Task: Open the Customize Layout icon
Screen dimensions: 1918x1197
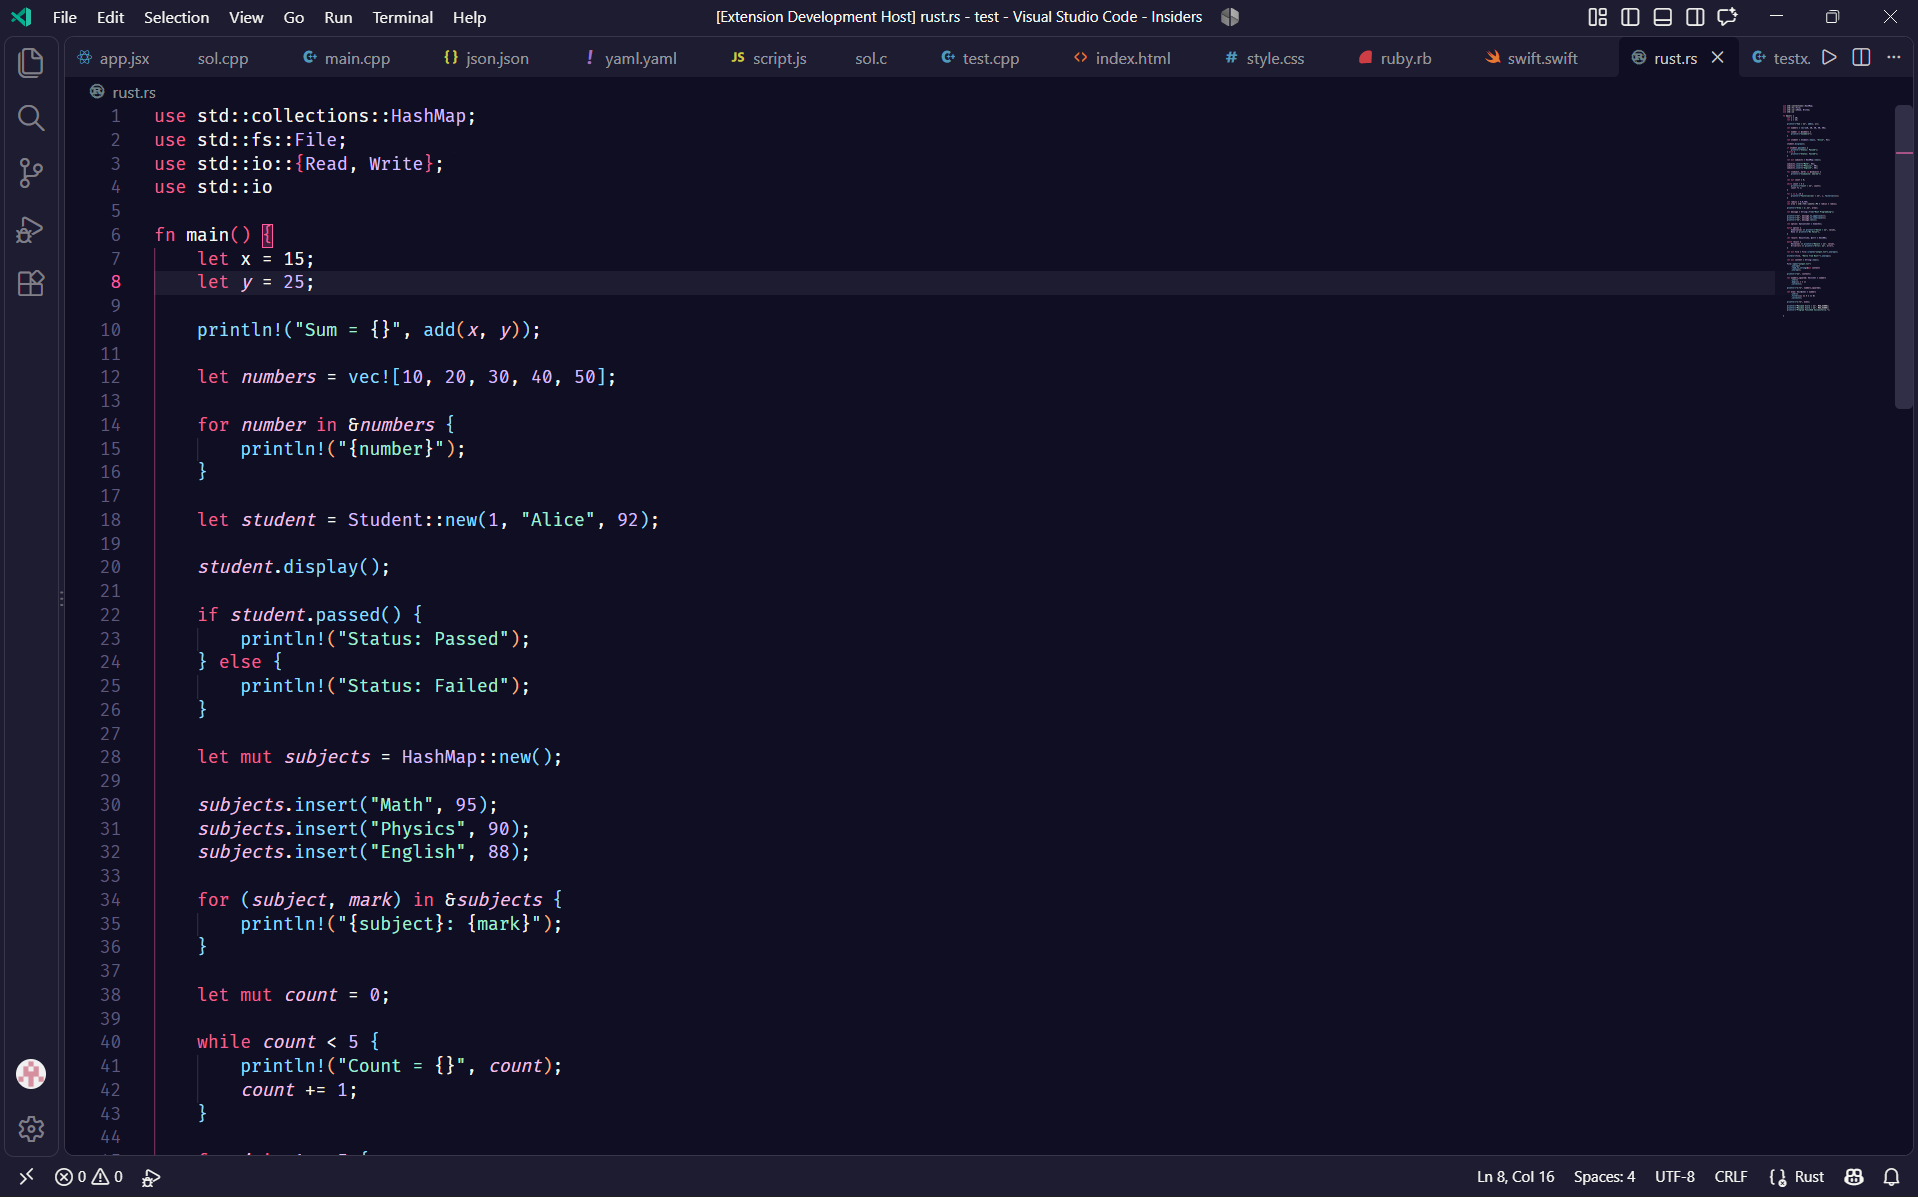Action: click(x=1597, y=17)
